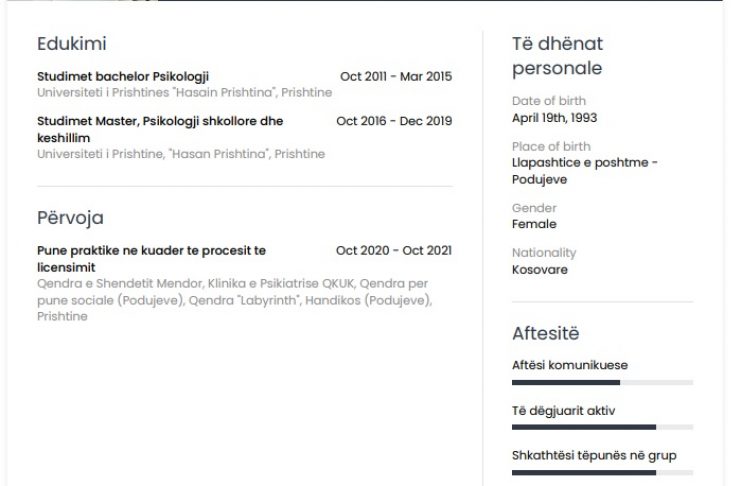Click the Të dëgjuarit aktiv skill level bar
741x486 pixels.
pos(602,427)
